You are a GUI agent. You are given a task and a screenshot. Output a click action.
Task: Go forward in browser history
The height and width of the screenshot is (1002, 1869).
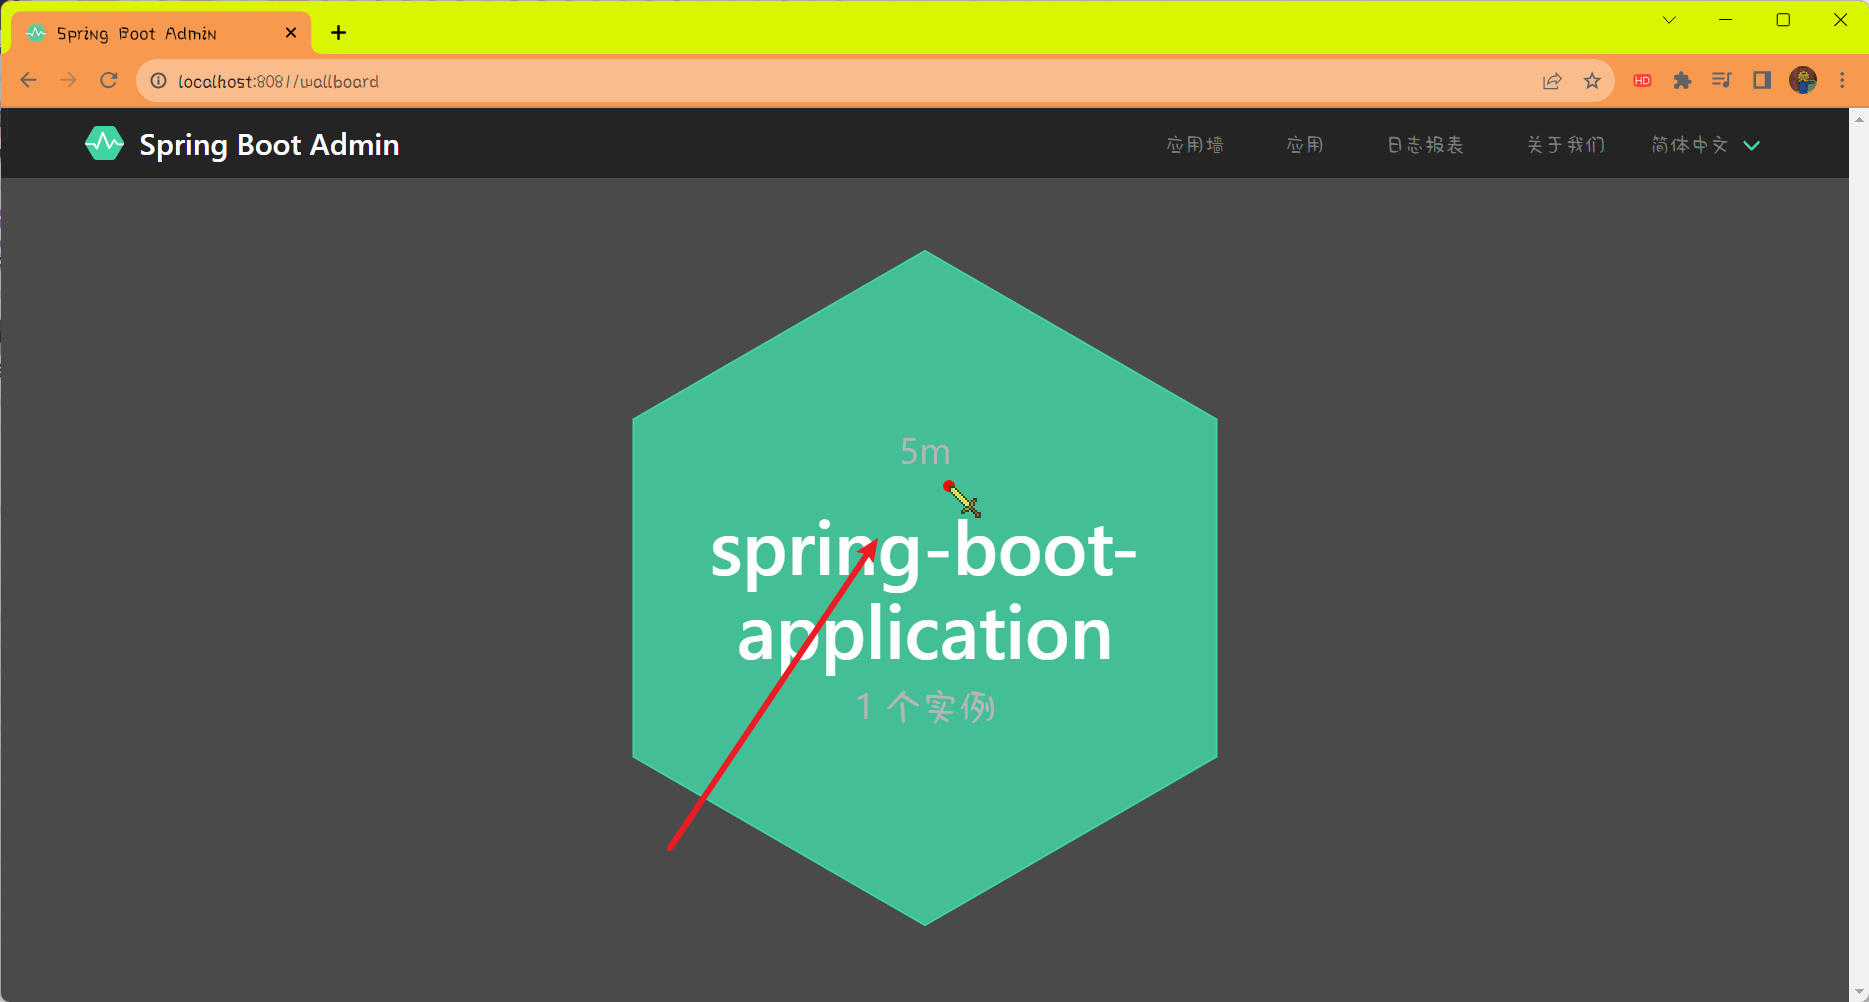68,81
